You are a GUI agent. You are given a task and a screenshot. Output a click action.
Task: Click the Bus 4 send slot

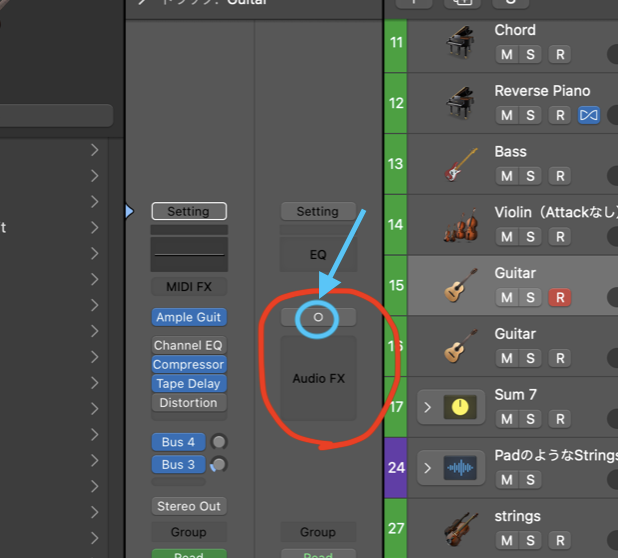click(178, 442)
